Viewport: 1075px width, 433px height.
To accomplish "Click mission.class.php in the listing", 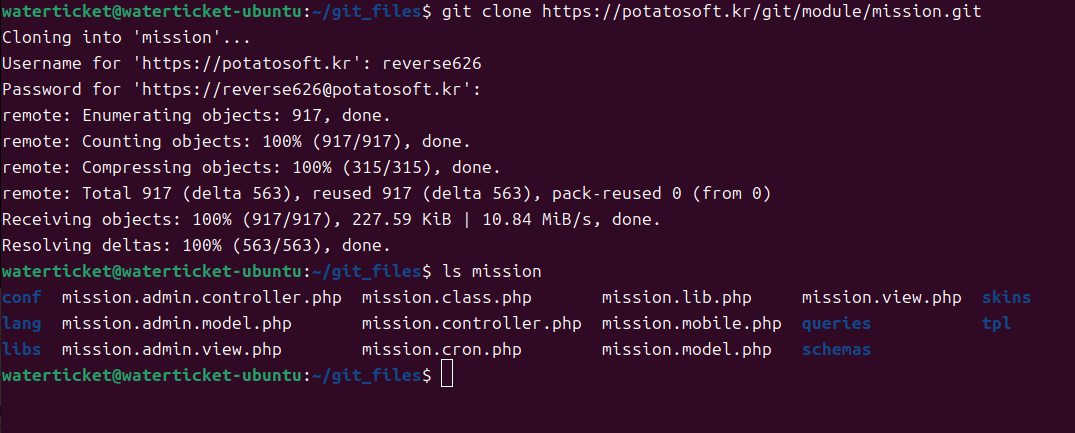I will coord(446,298).
